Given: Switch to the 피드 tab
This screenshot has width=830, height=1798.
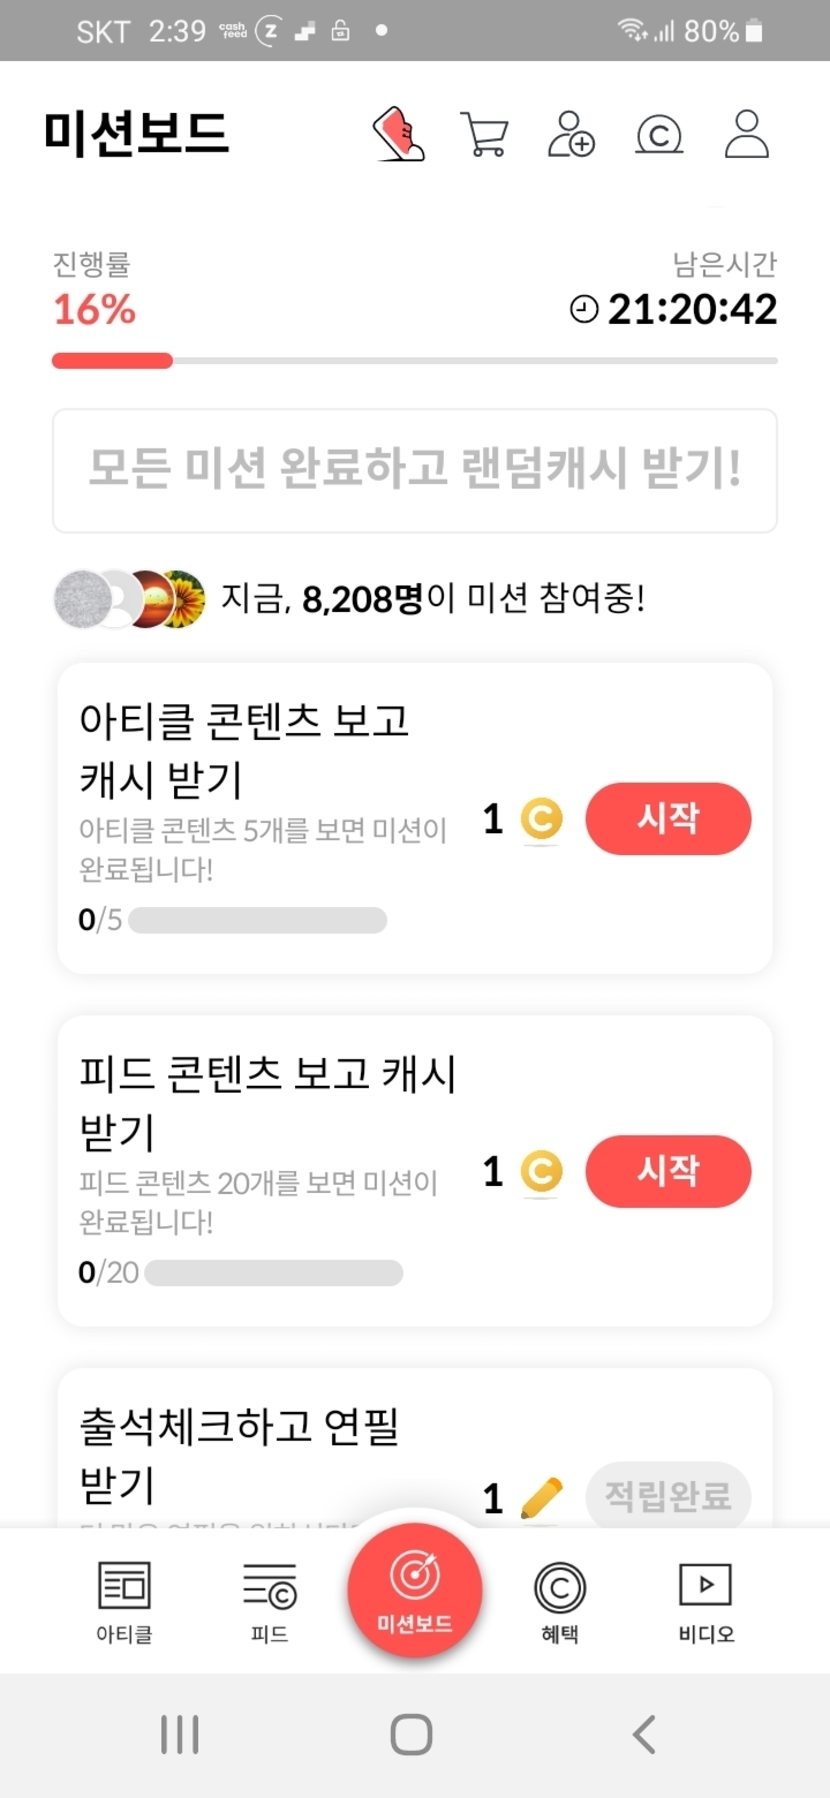Looking at the screenshot, I should click(x=269, y=1600).
